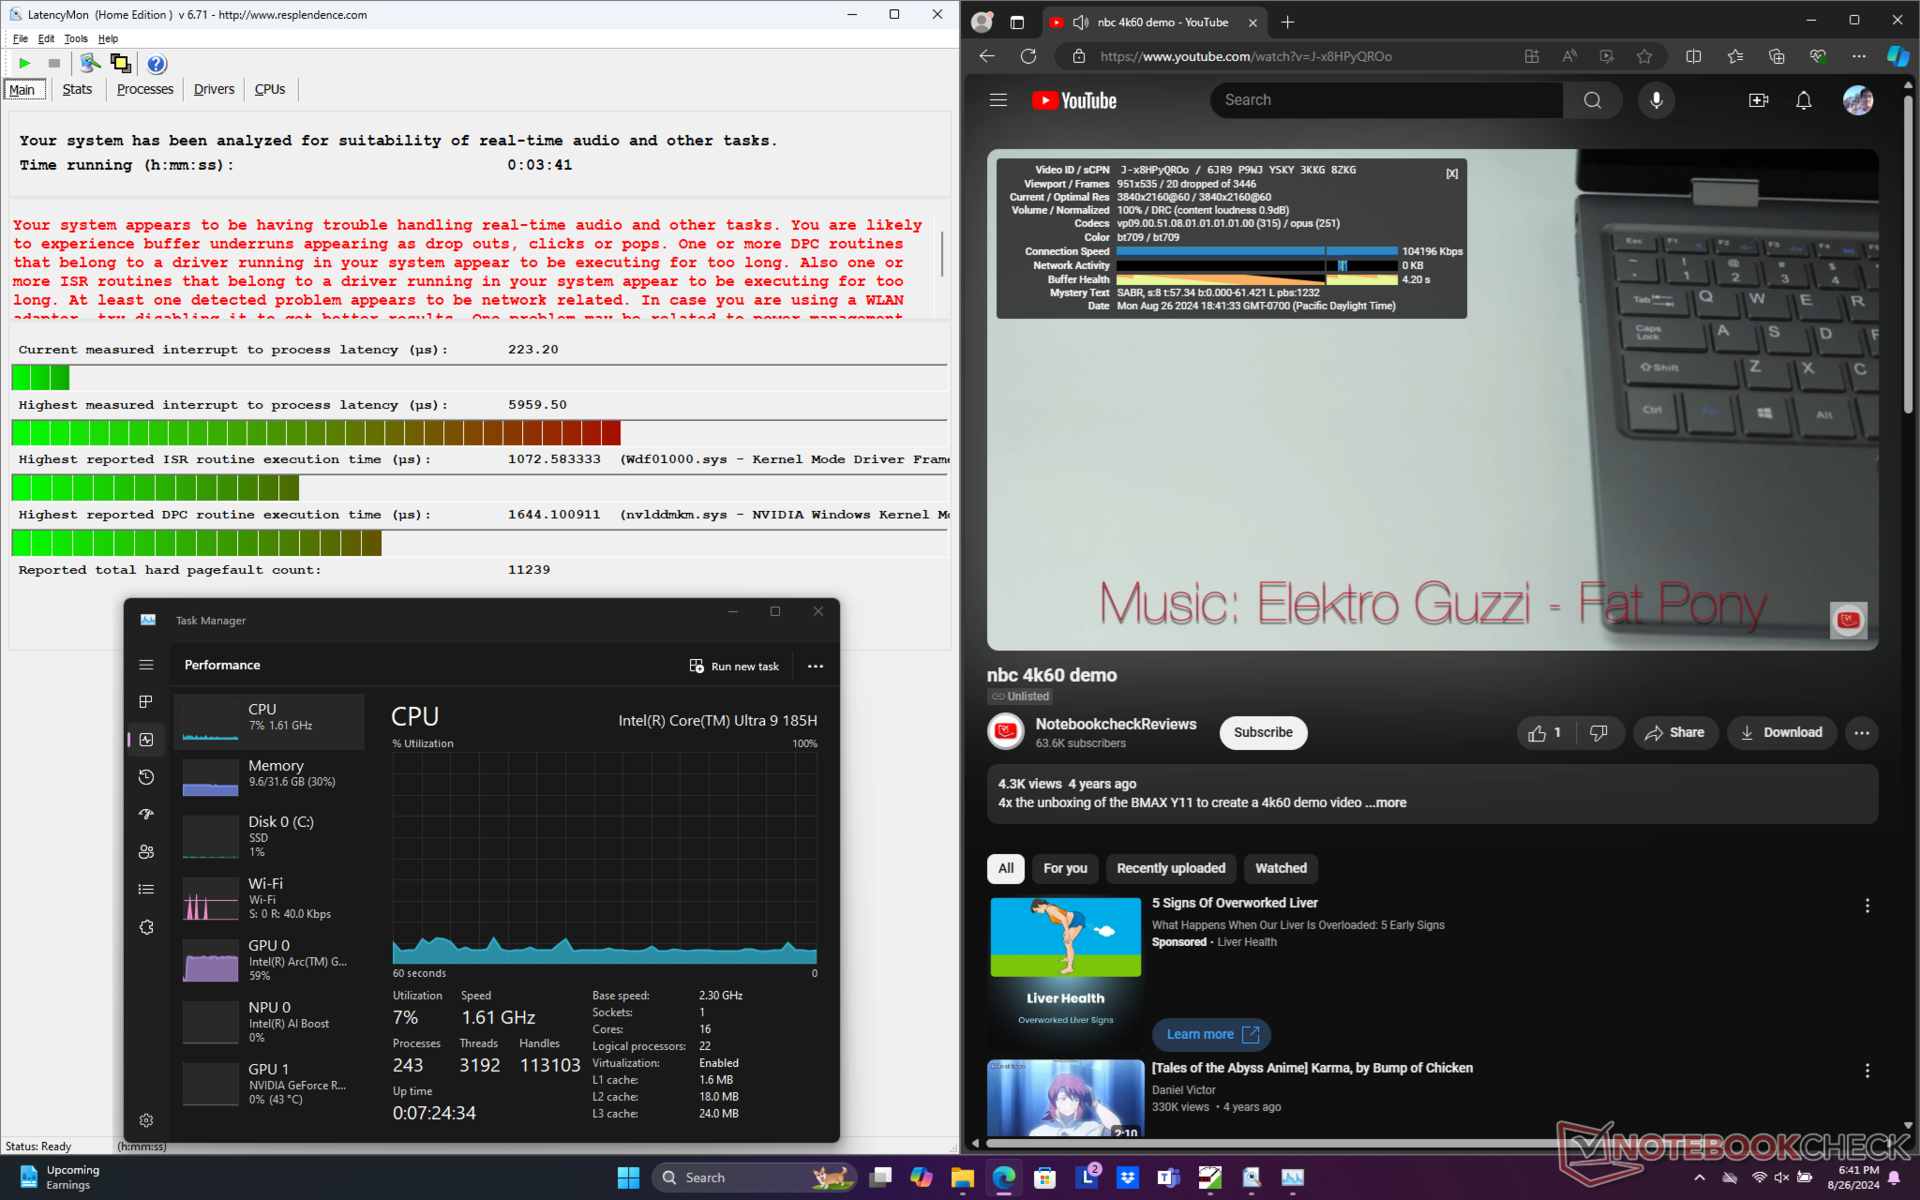Image resolution: width=1920 pixels, height=1200 pixels.
Task: Click Learn more on Liver Health ad
Action: [x=1211, y=1034]
